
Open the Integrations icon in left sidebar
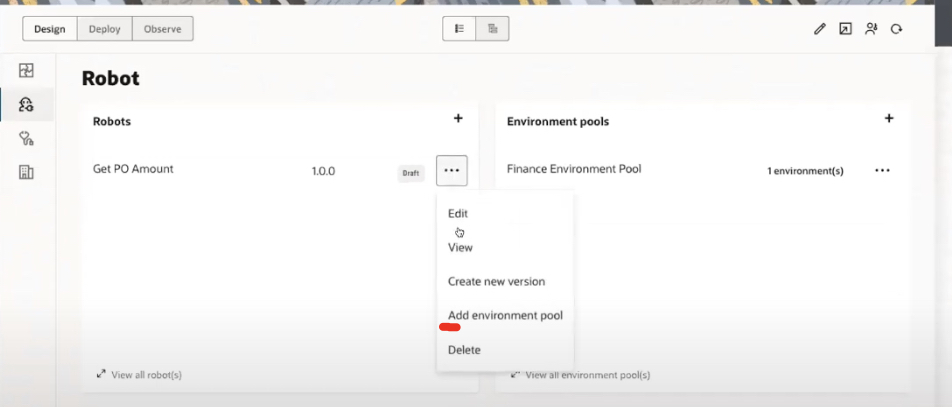point(27,71)
